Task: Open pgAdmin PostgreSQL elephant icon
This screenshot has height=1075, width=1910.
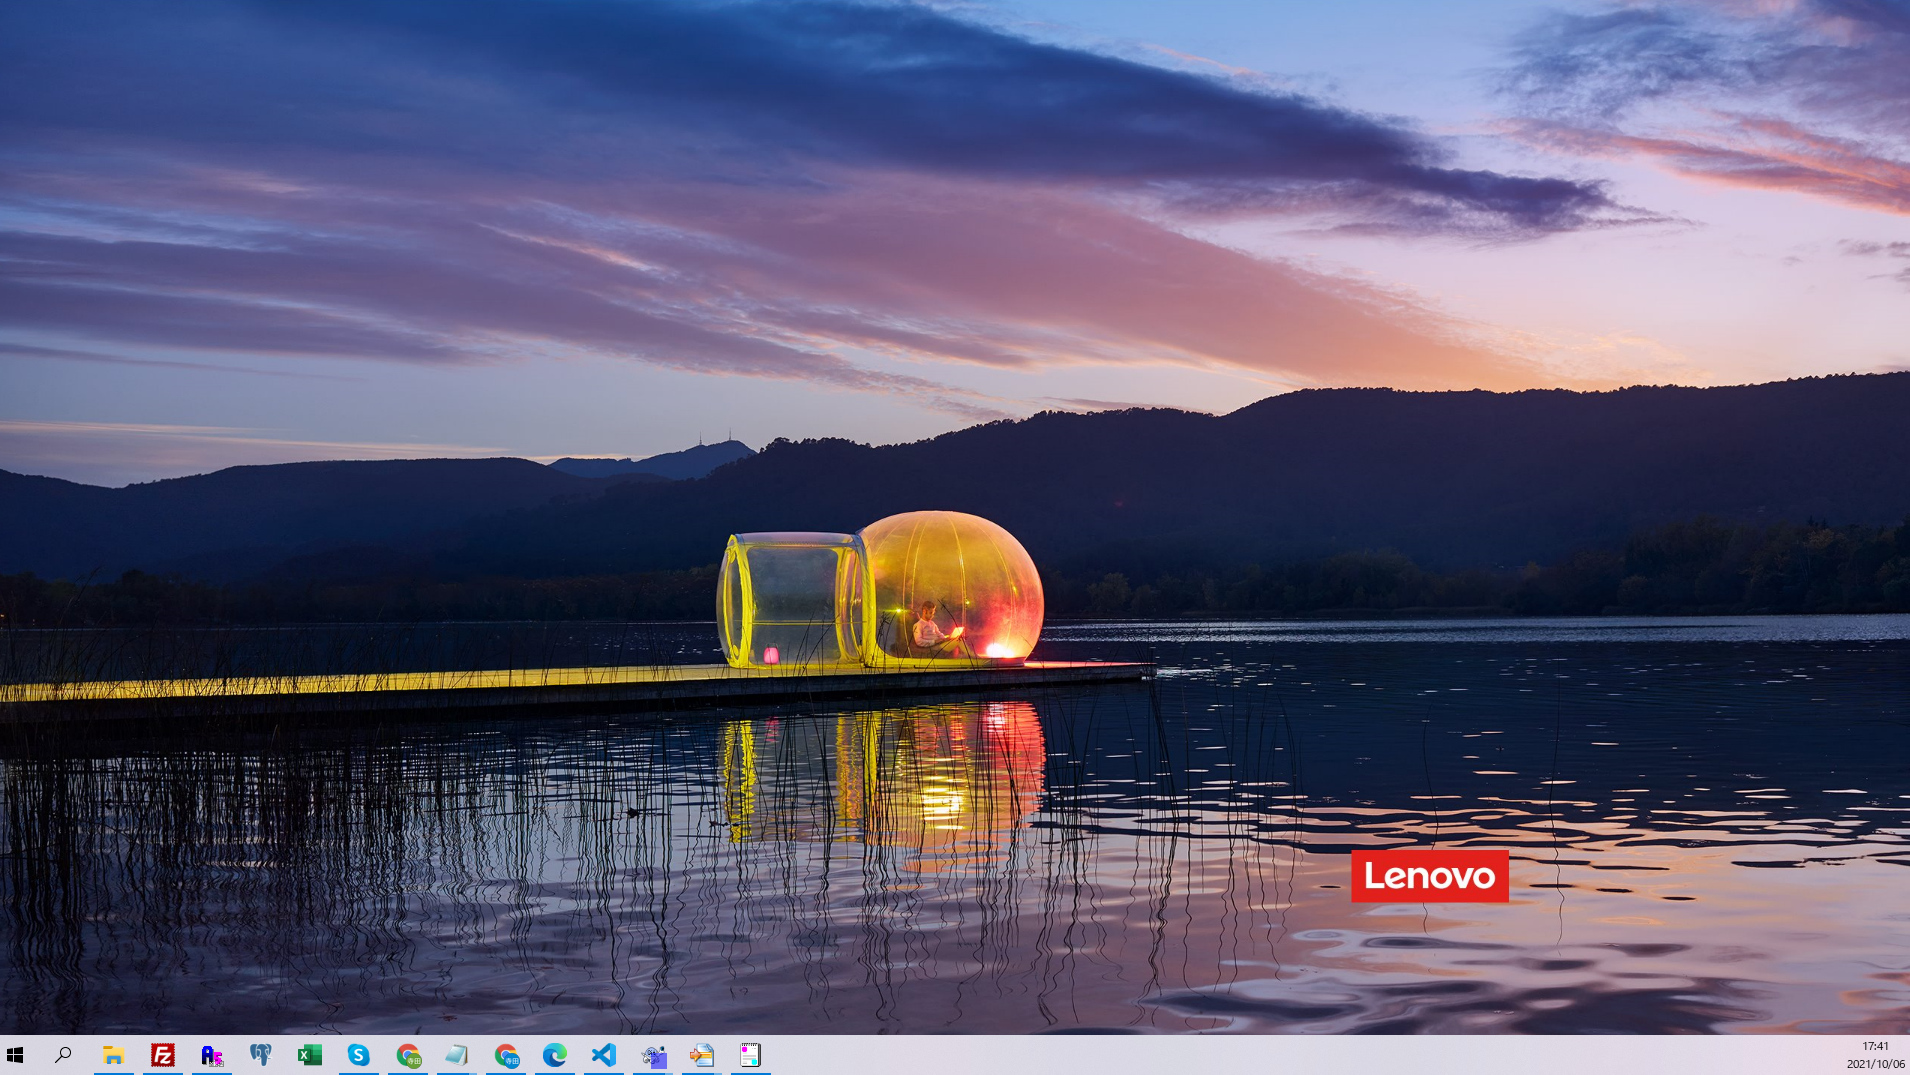Action: (260, 1055)
